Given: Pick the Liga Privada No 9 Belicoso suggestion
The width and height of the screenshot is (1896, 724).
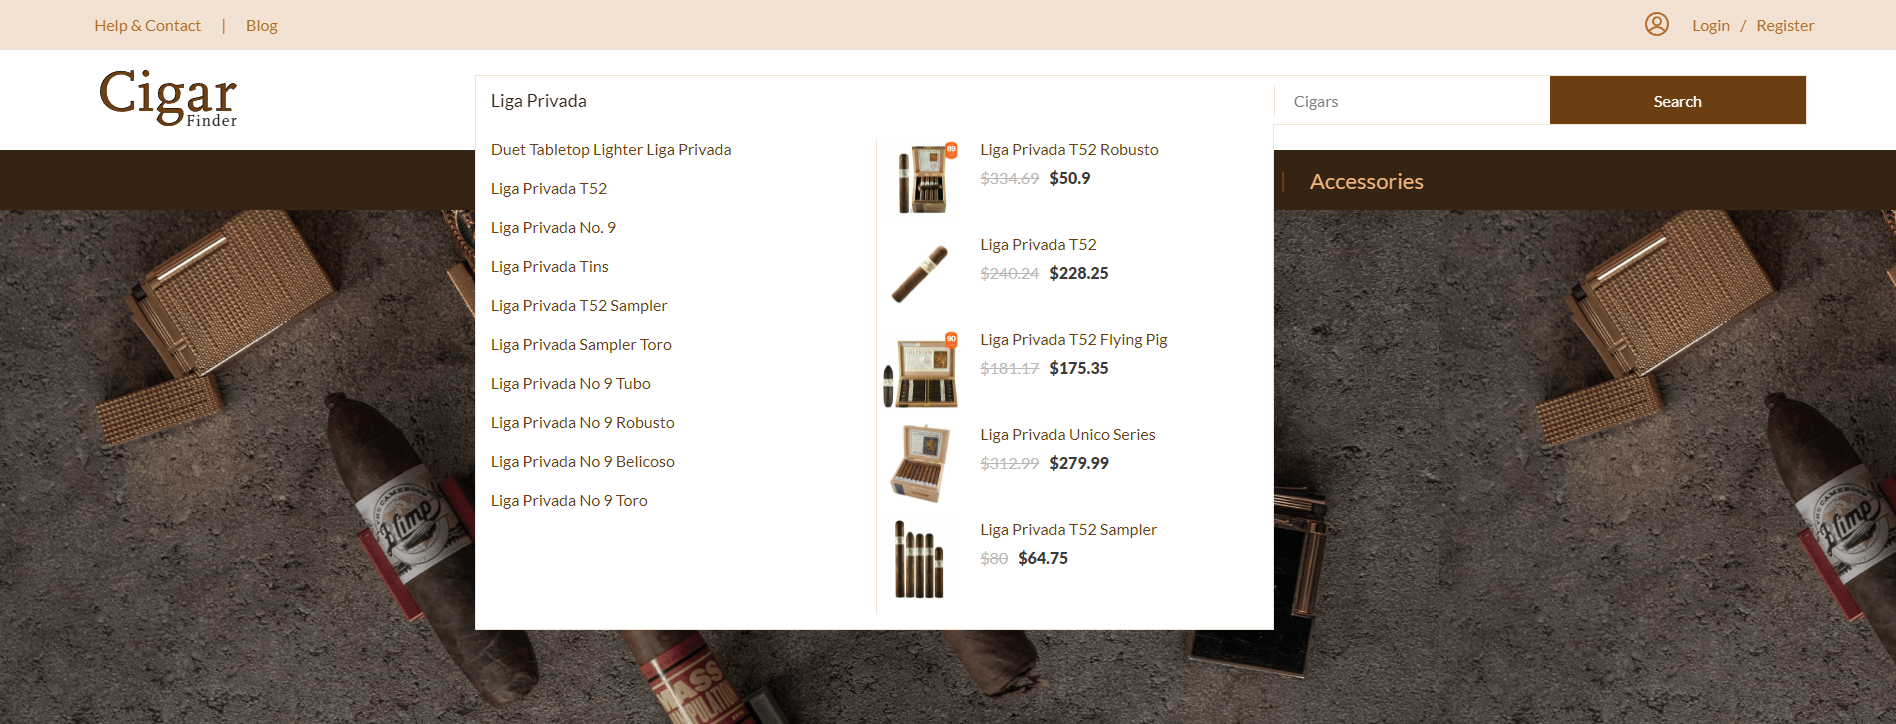Looking at the screenshot, I should [582, 462].
